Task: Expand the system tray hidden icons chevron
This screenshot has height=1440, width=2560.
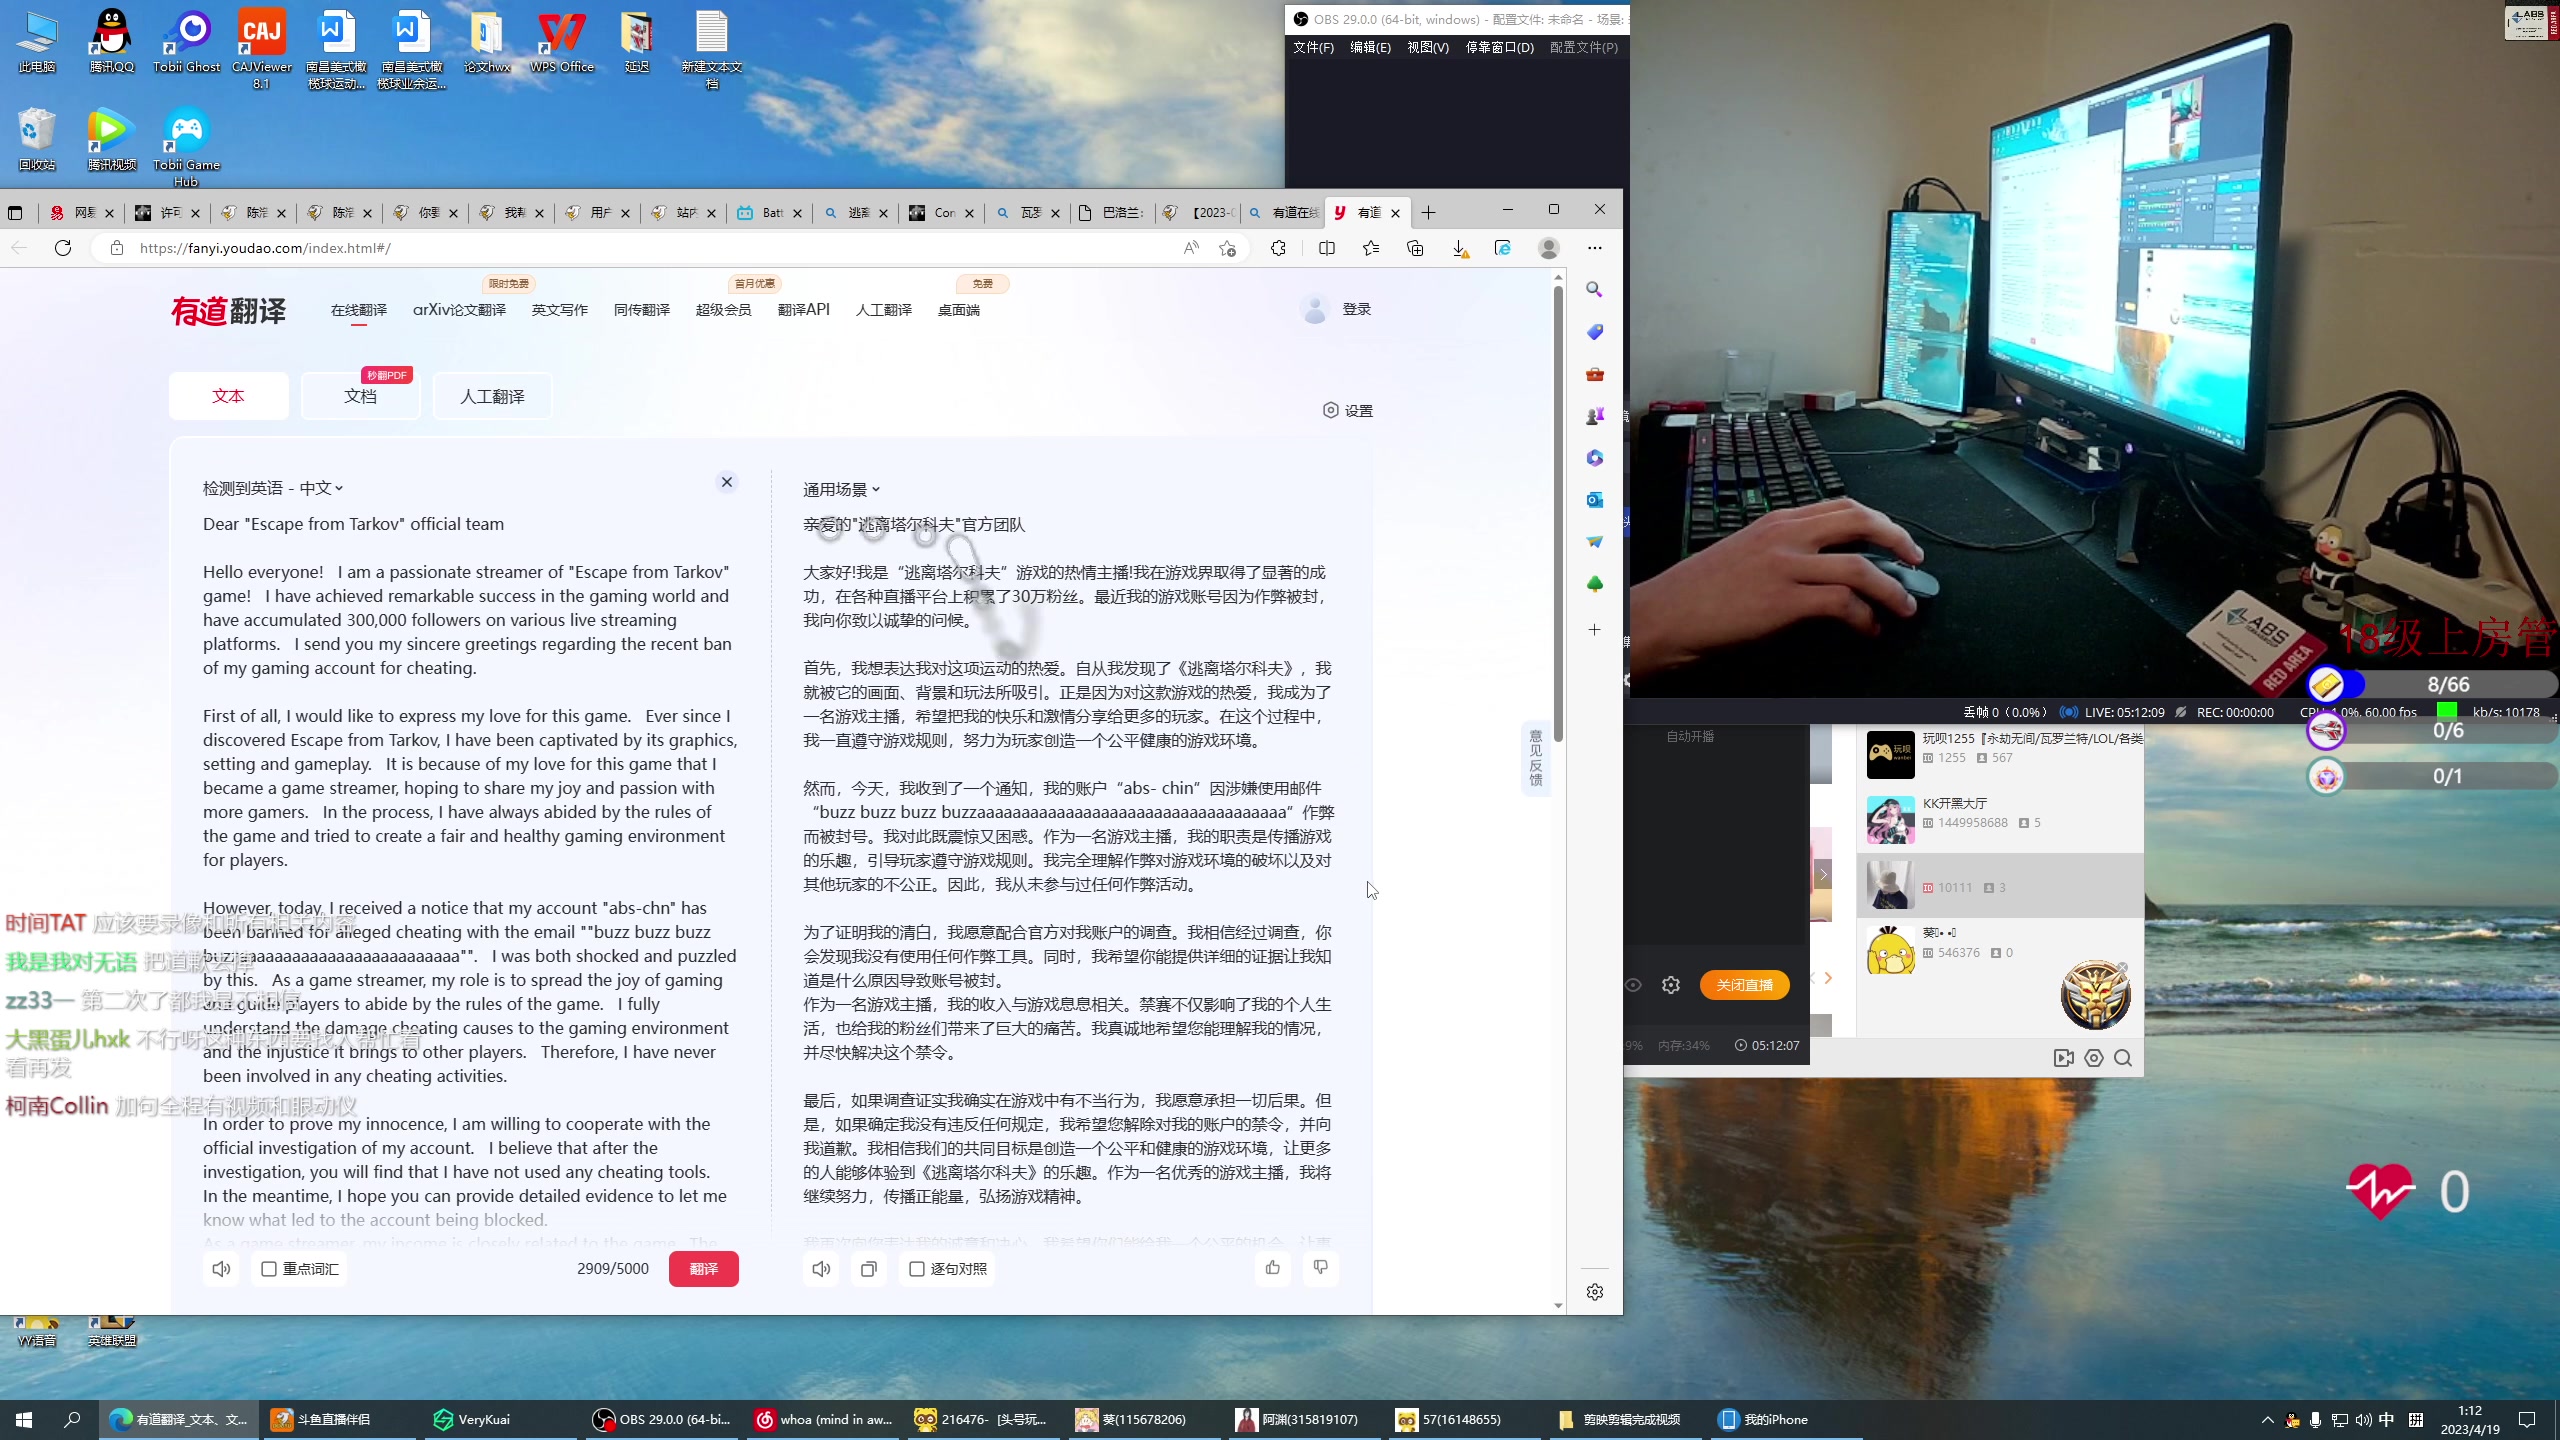Action: [x=2267, y=1419]
